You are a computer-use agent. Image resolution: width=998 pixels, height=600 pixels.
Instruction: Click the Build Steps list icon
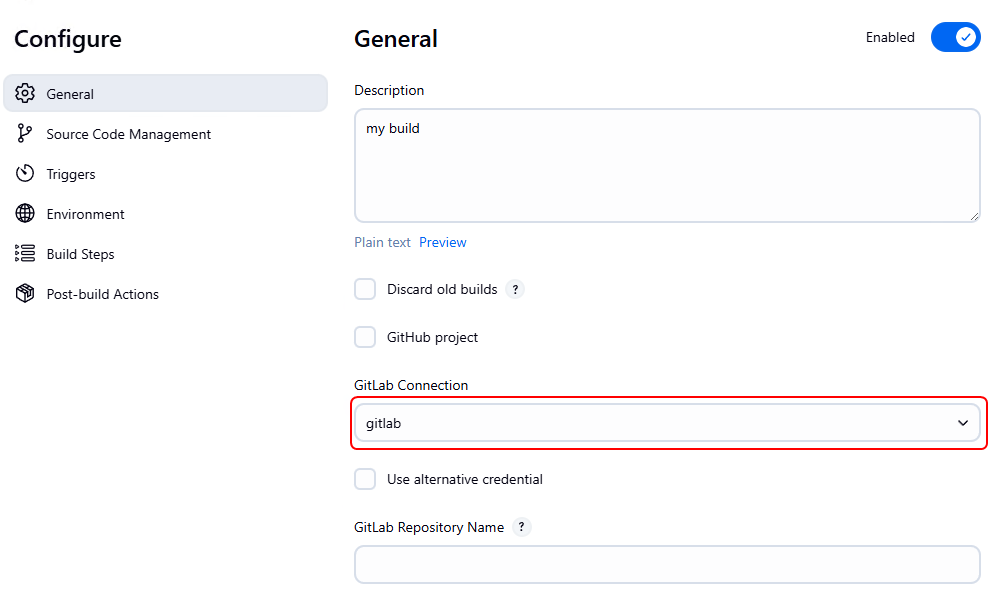[25, 254]
